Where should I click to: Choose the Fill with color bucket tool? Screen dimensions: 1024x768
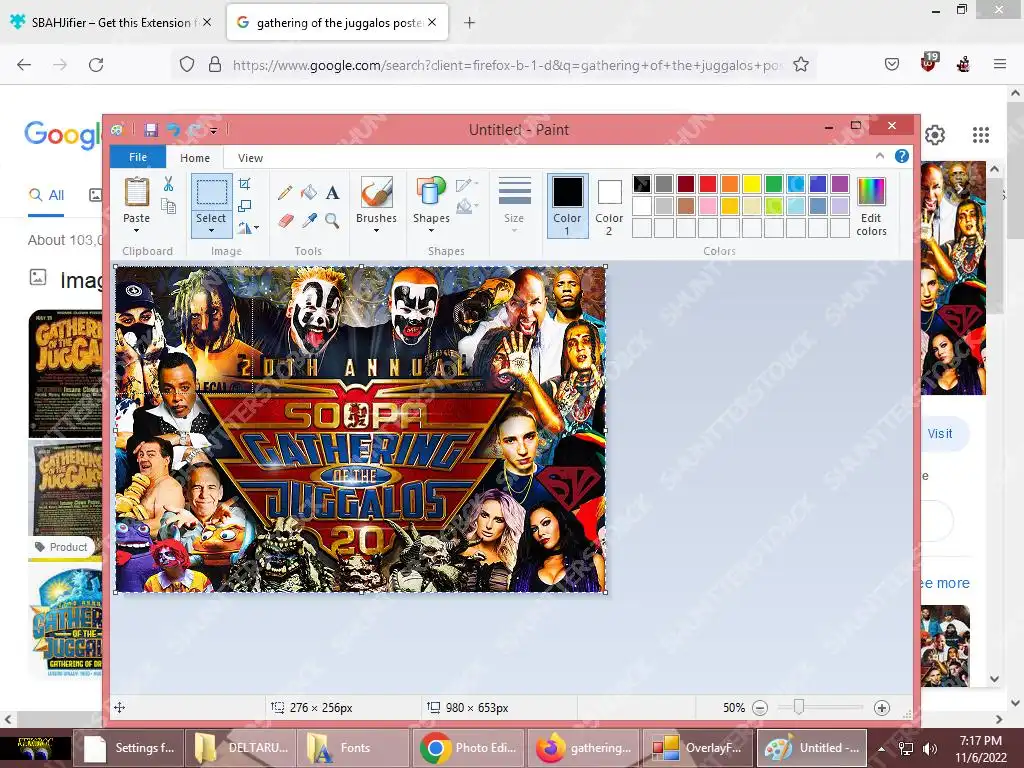pyautogui.click(x=309, y=192)
